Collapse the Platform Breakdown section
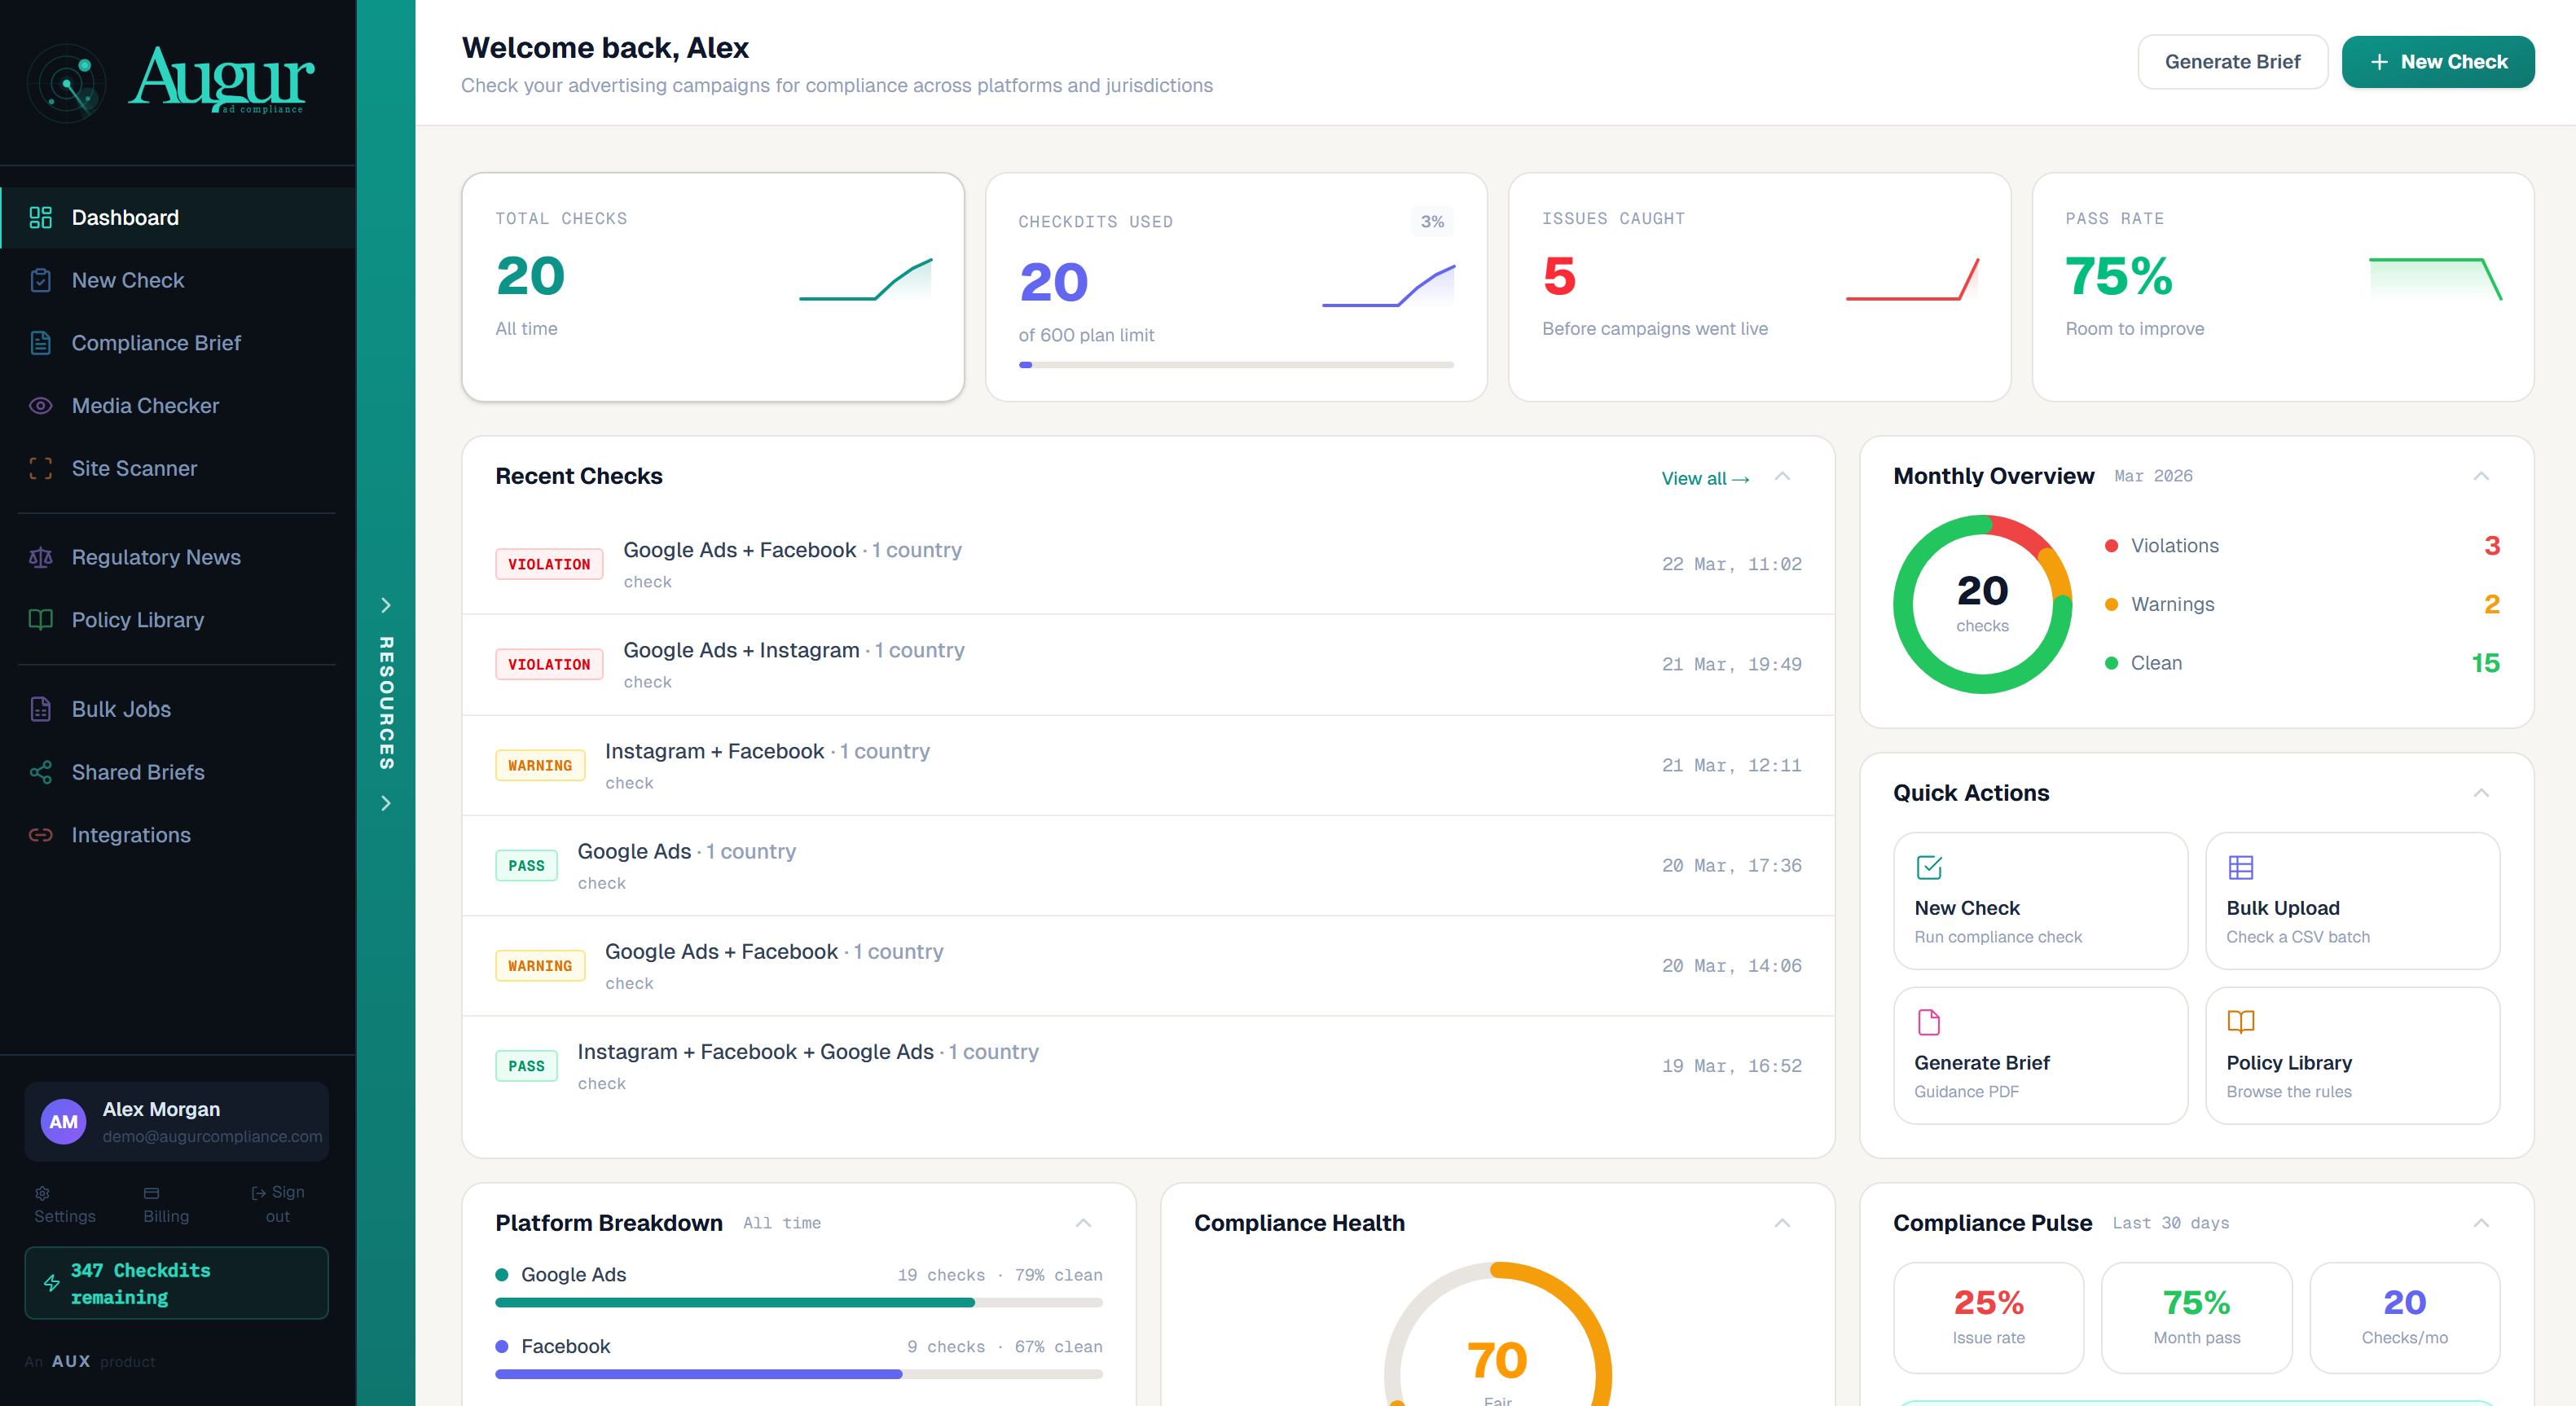 pos(1083,1223)
